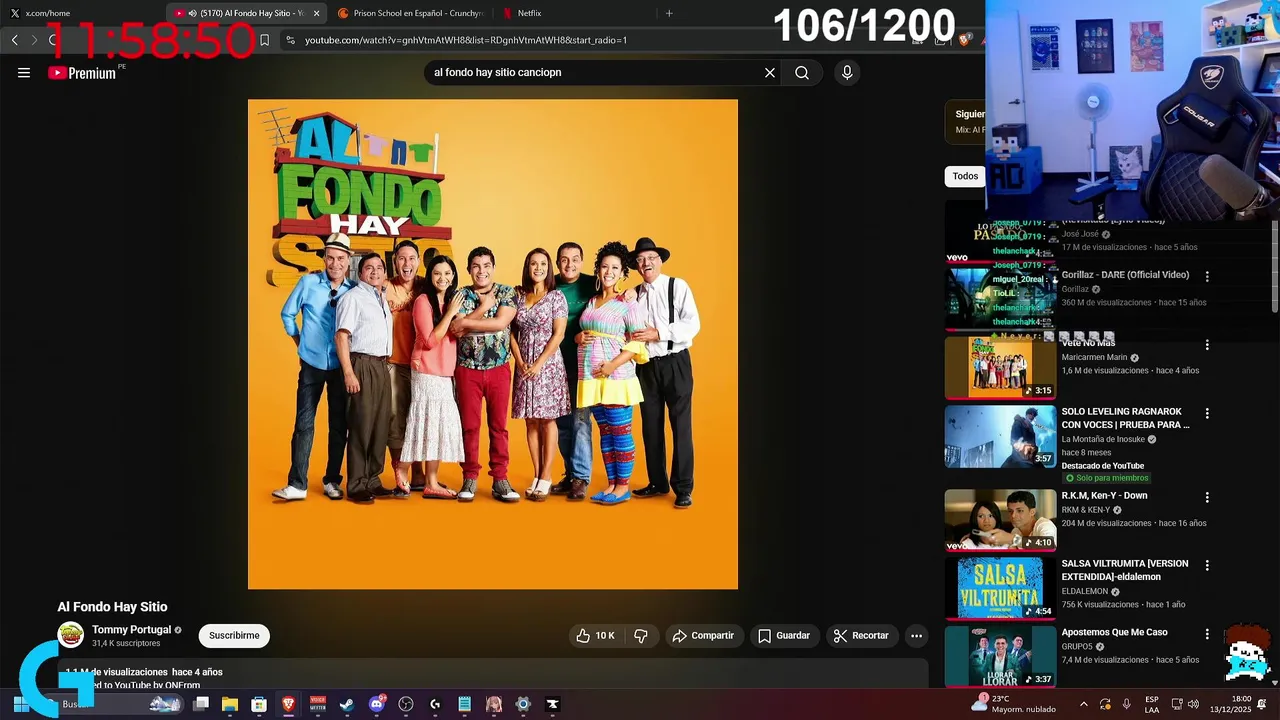1280x720 pixels.
Task: Start voice search with microphone icon
Action: (847, 72)
